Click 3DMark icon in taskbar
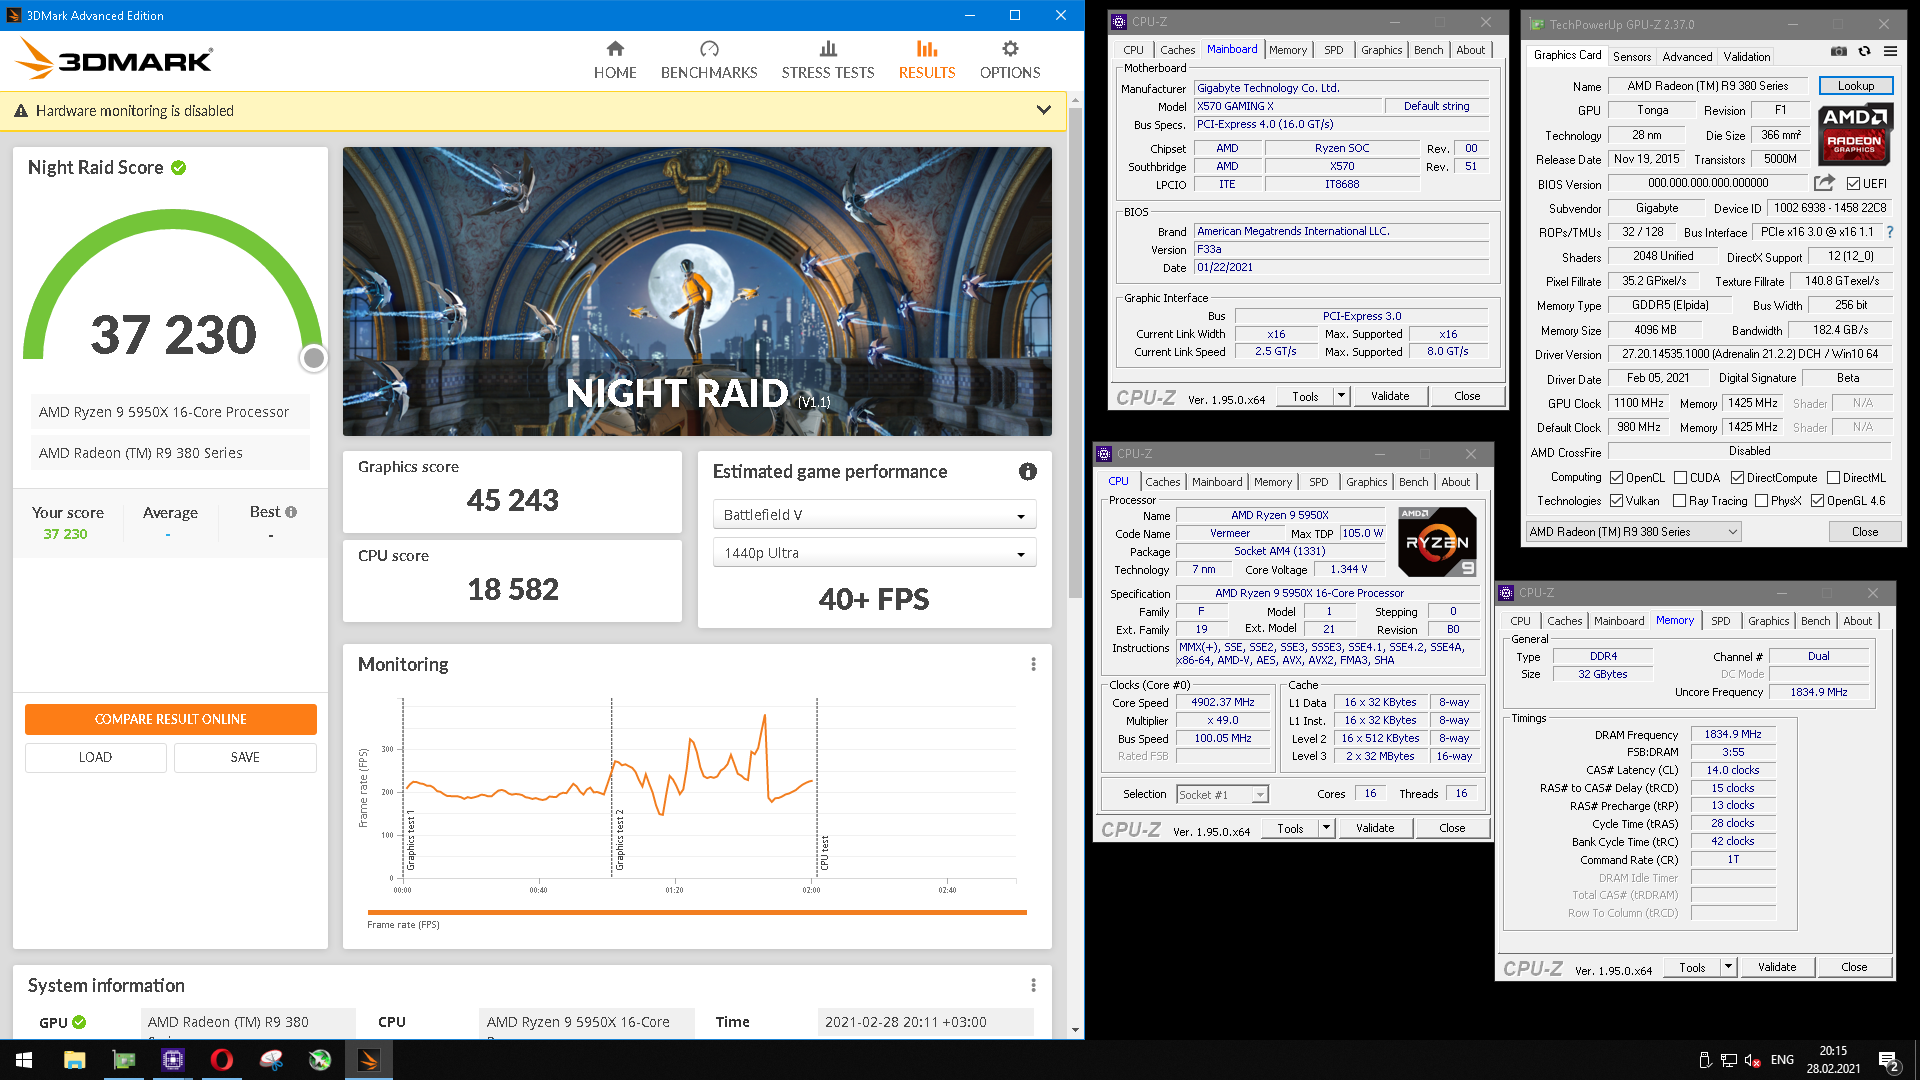This screenshot has height=1080, width=1920. click(x=368, y=1060)
